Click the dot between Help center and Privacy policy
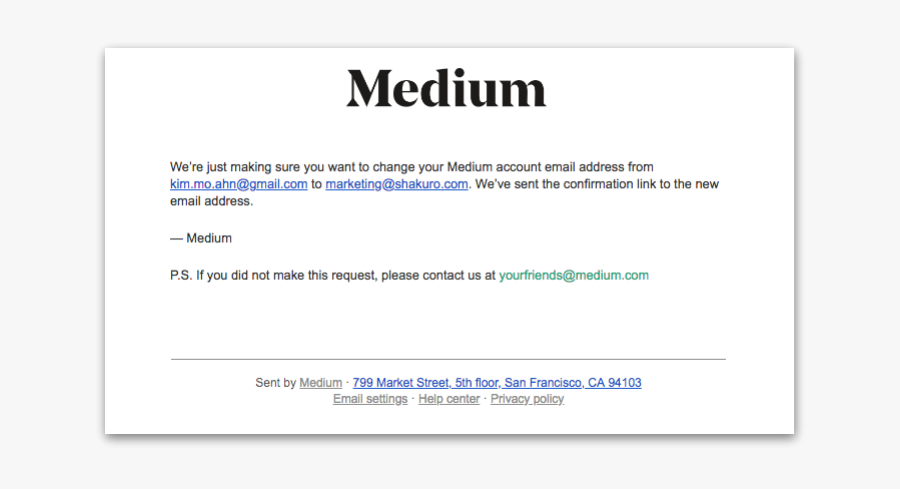The image size is (900, 489). pyautogui.click(x=485, y=399)
